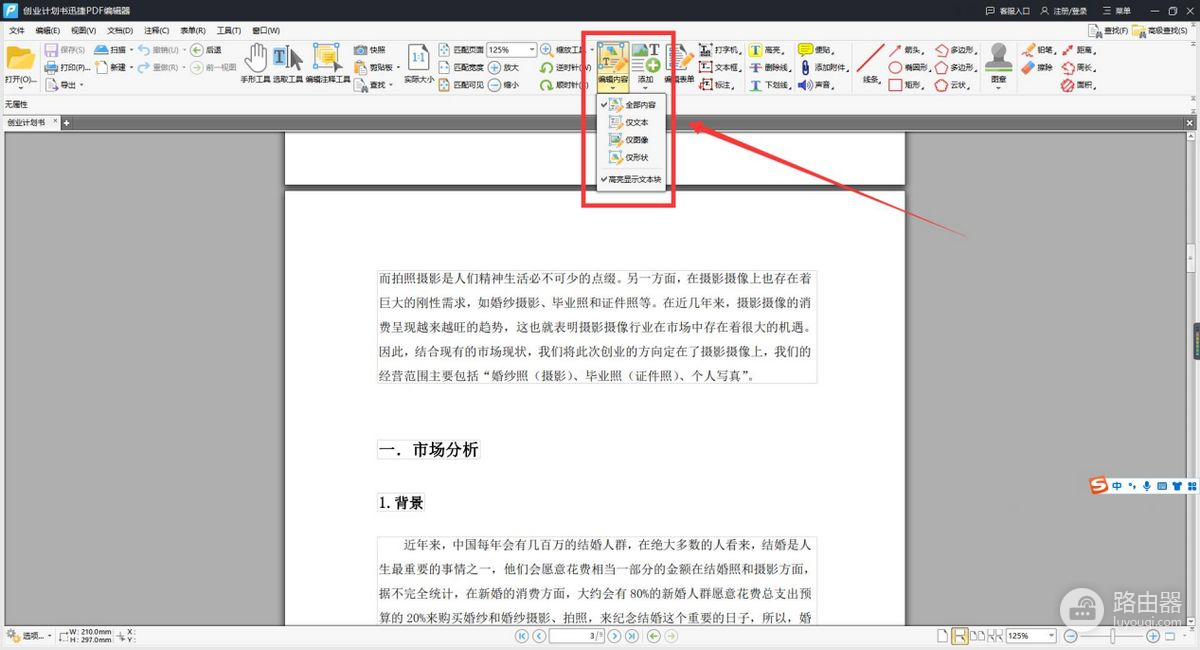Activate the 选取工具 select tool
The image size is (1200, 650).
pyautogui.click(x=287, y=62)
